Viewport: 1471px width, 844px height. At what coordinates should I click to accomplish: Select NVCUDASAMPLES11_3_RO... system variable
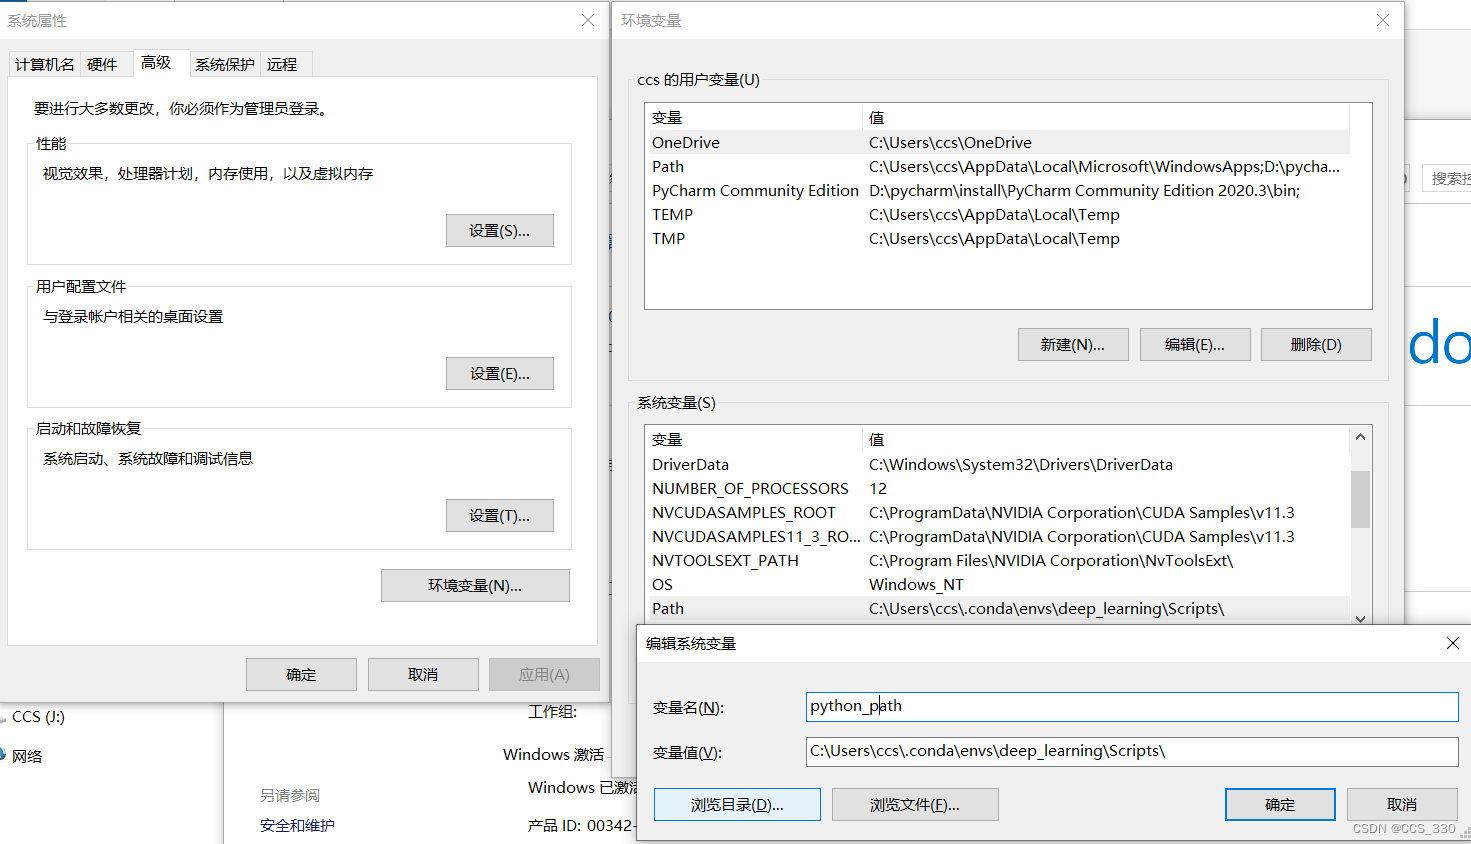(997, 536)
